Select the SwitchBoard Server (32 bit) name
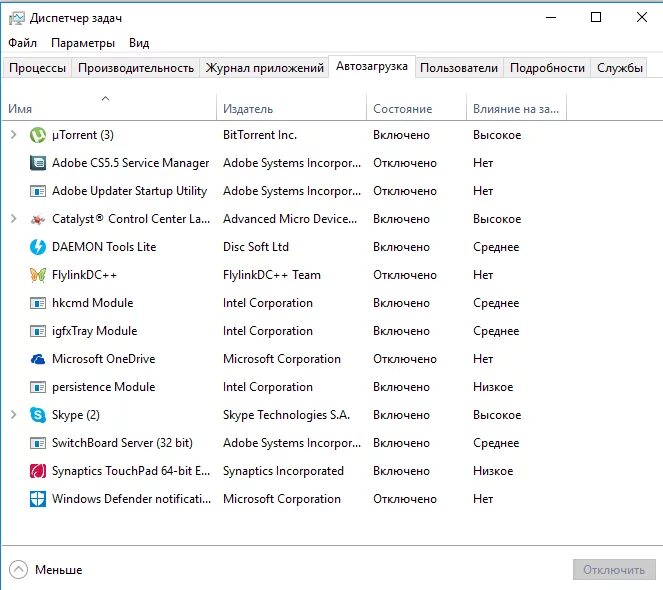663x590 pixels. click(x=122, y=443)
